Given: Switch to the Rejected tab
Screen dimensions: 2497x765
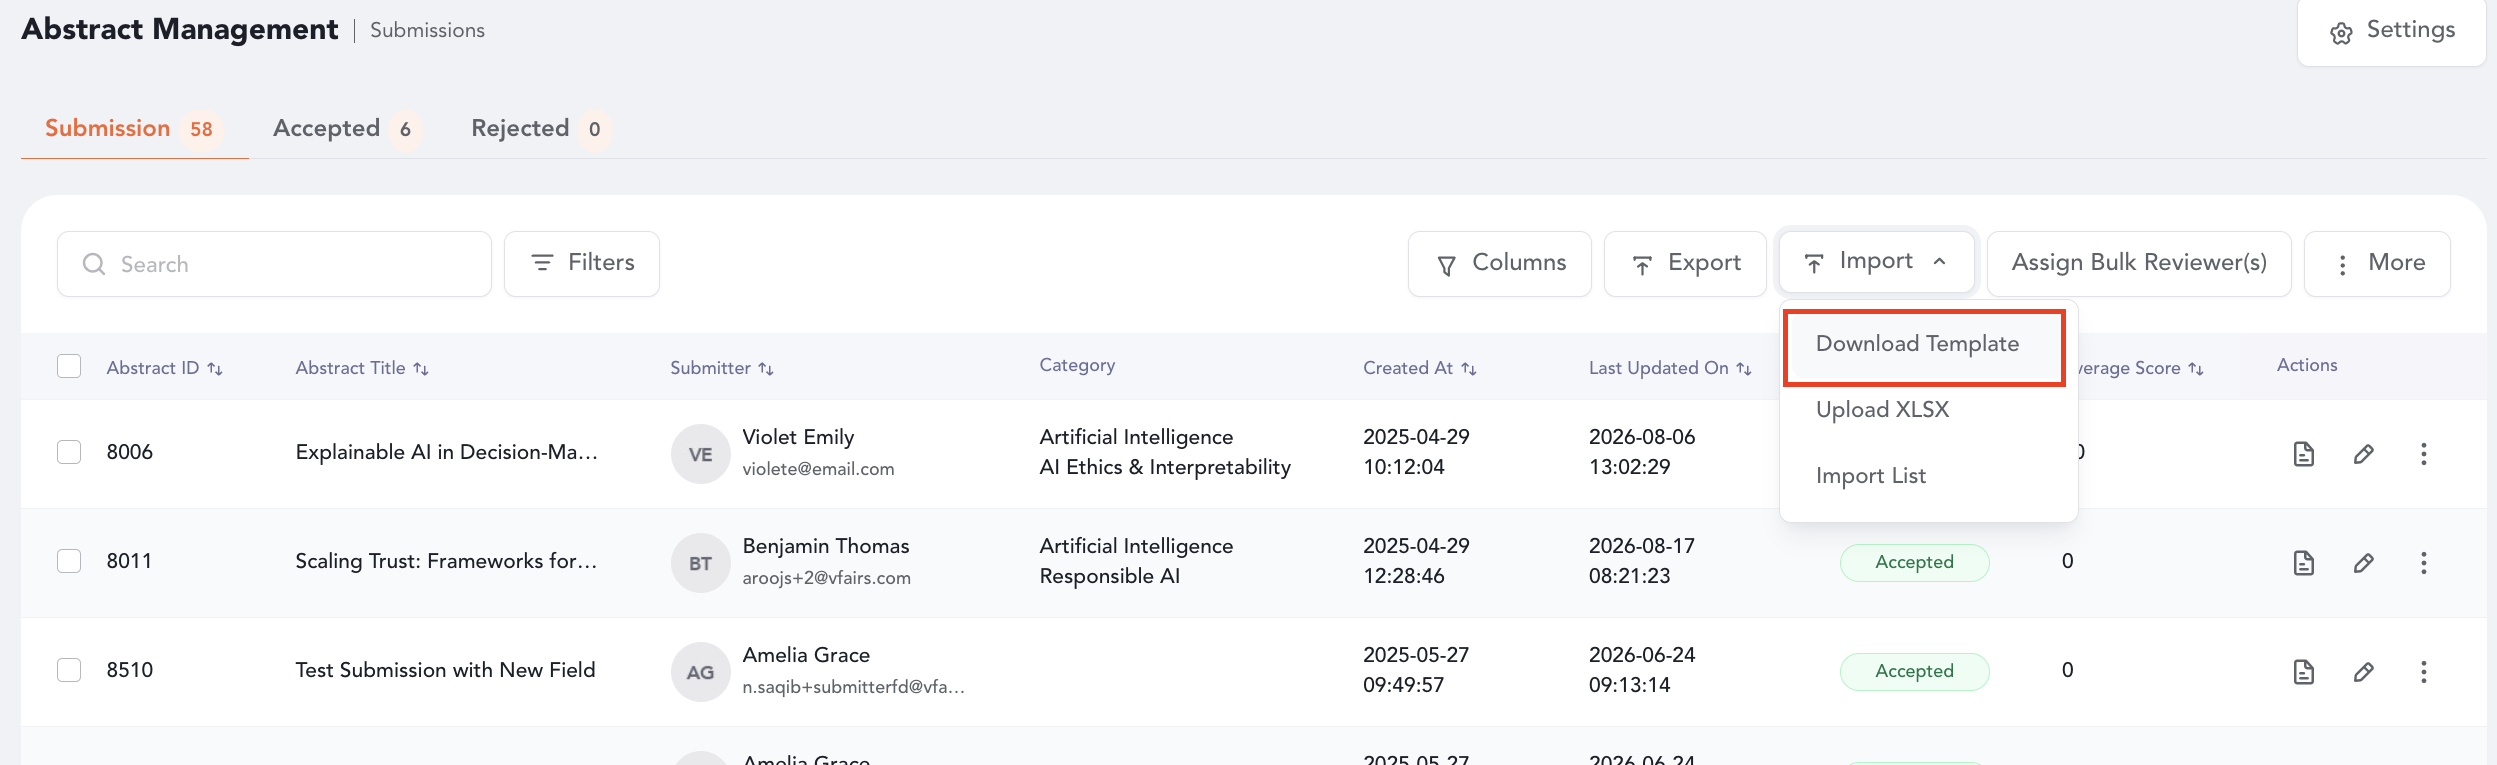Looking at the screenshot, I should pyautogui.click(x=540, y=129).
